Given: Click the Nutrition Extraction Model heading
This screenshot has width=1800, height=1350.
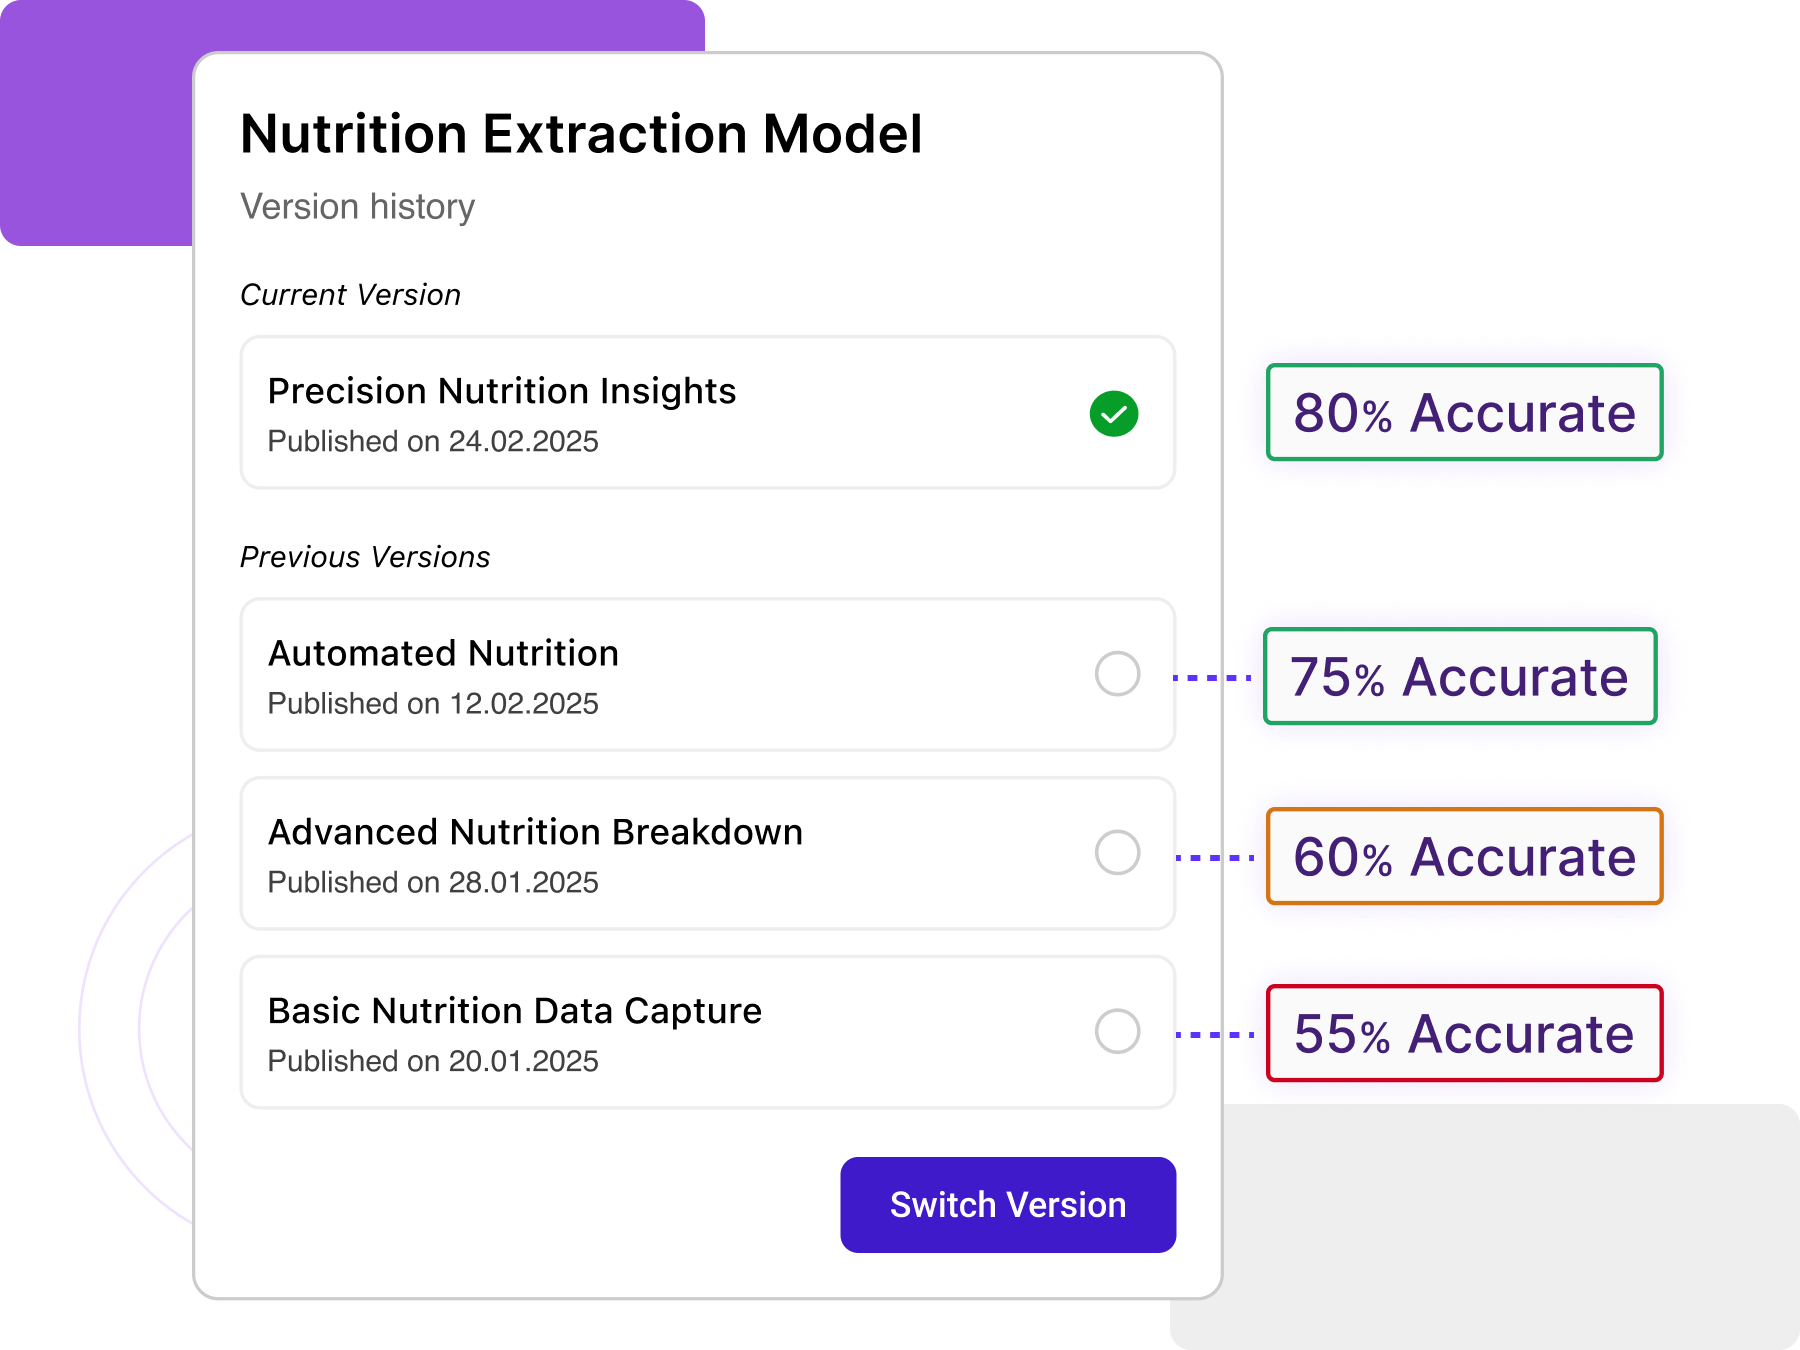Looking at the screenshot, I should [x=581, y=134].
